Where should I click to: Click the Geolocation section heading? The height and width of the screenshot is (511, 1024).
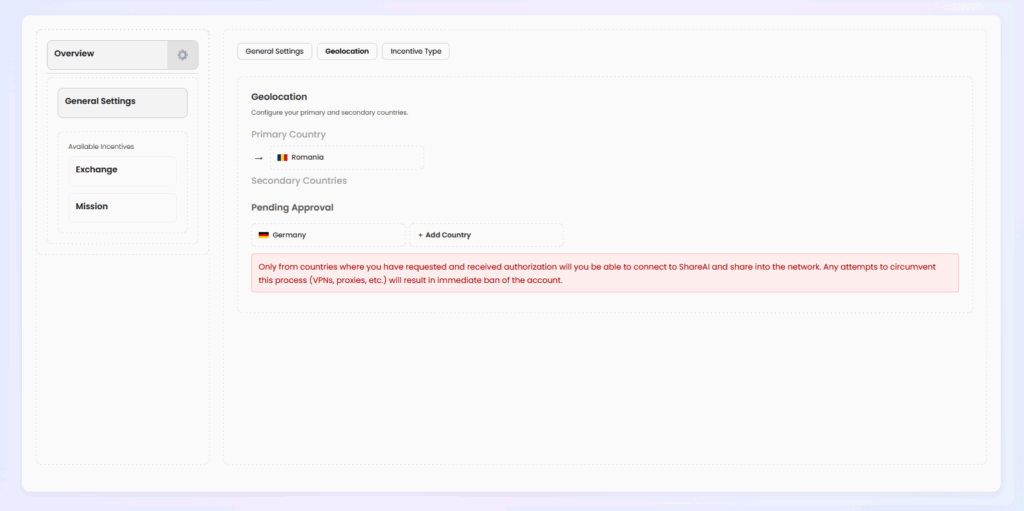[x=279, y=97]
